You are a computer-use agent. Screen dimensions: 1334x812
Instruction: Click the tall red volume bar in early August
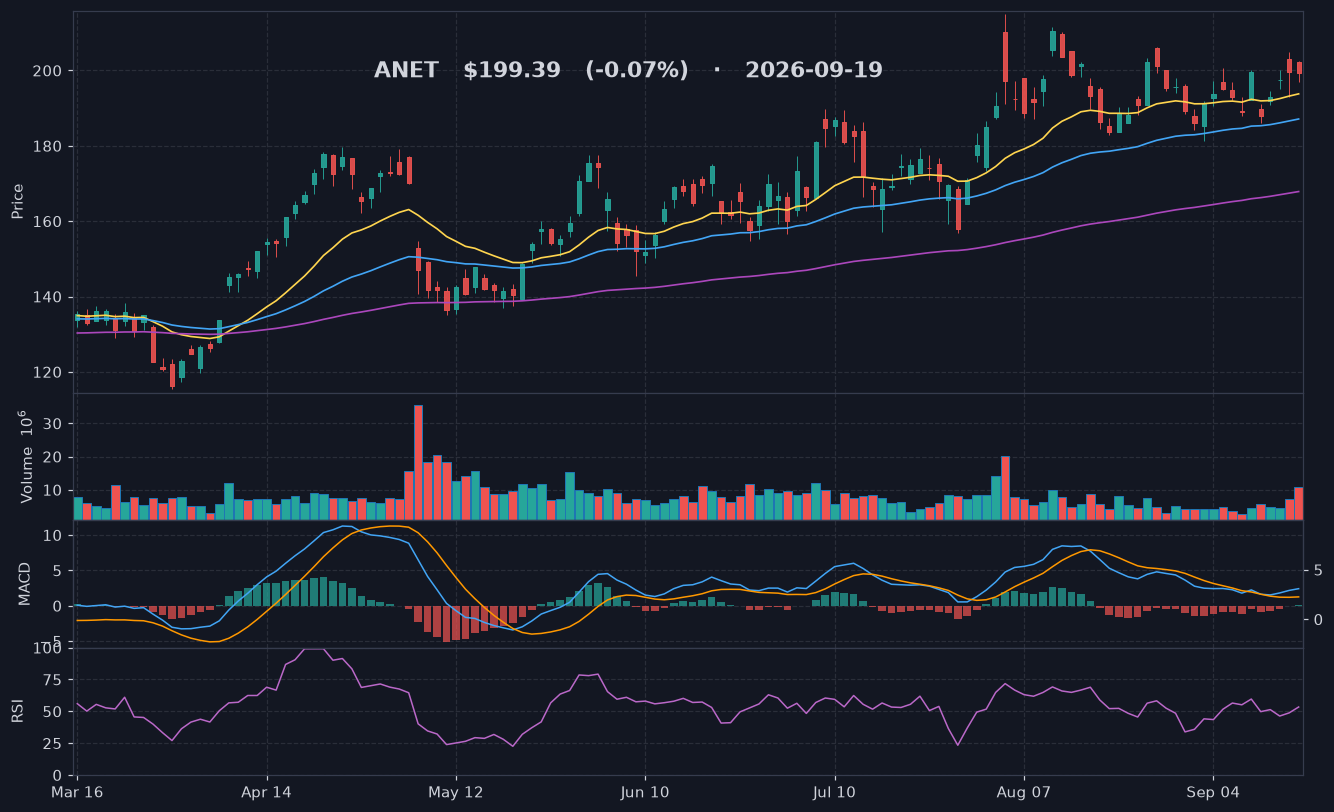(x=1005, y=488)
